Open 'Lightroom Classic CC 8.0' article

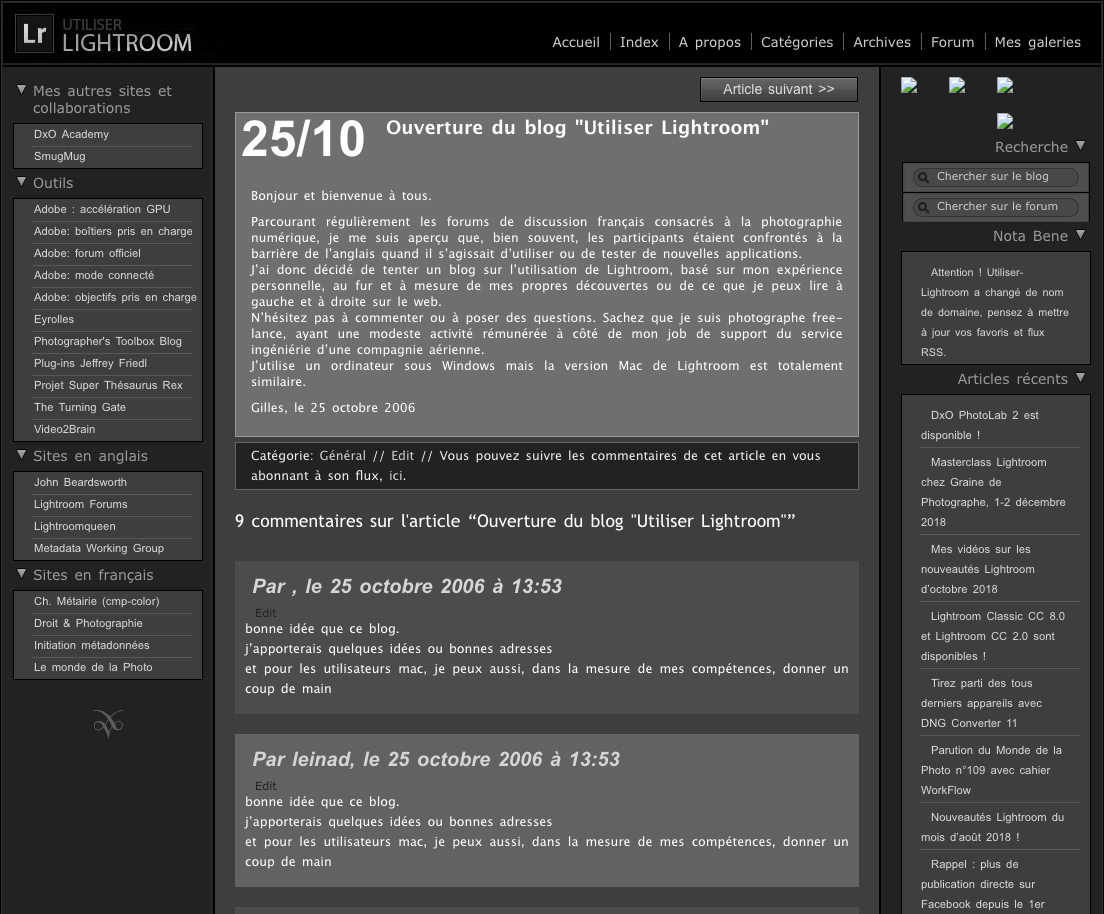[x=993, y=636]
